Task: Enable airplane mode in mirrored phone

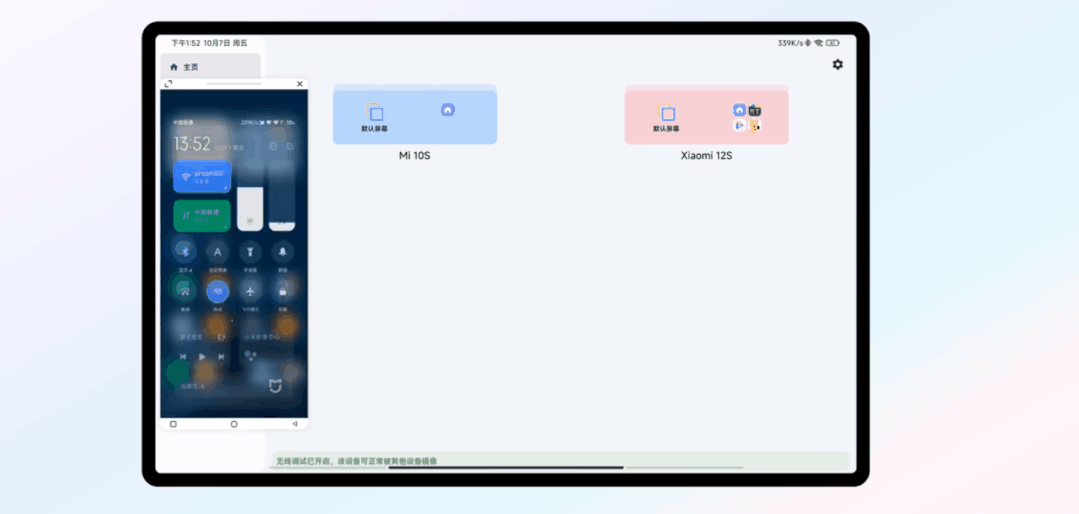Action: (x=250, y=291)
